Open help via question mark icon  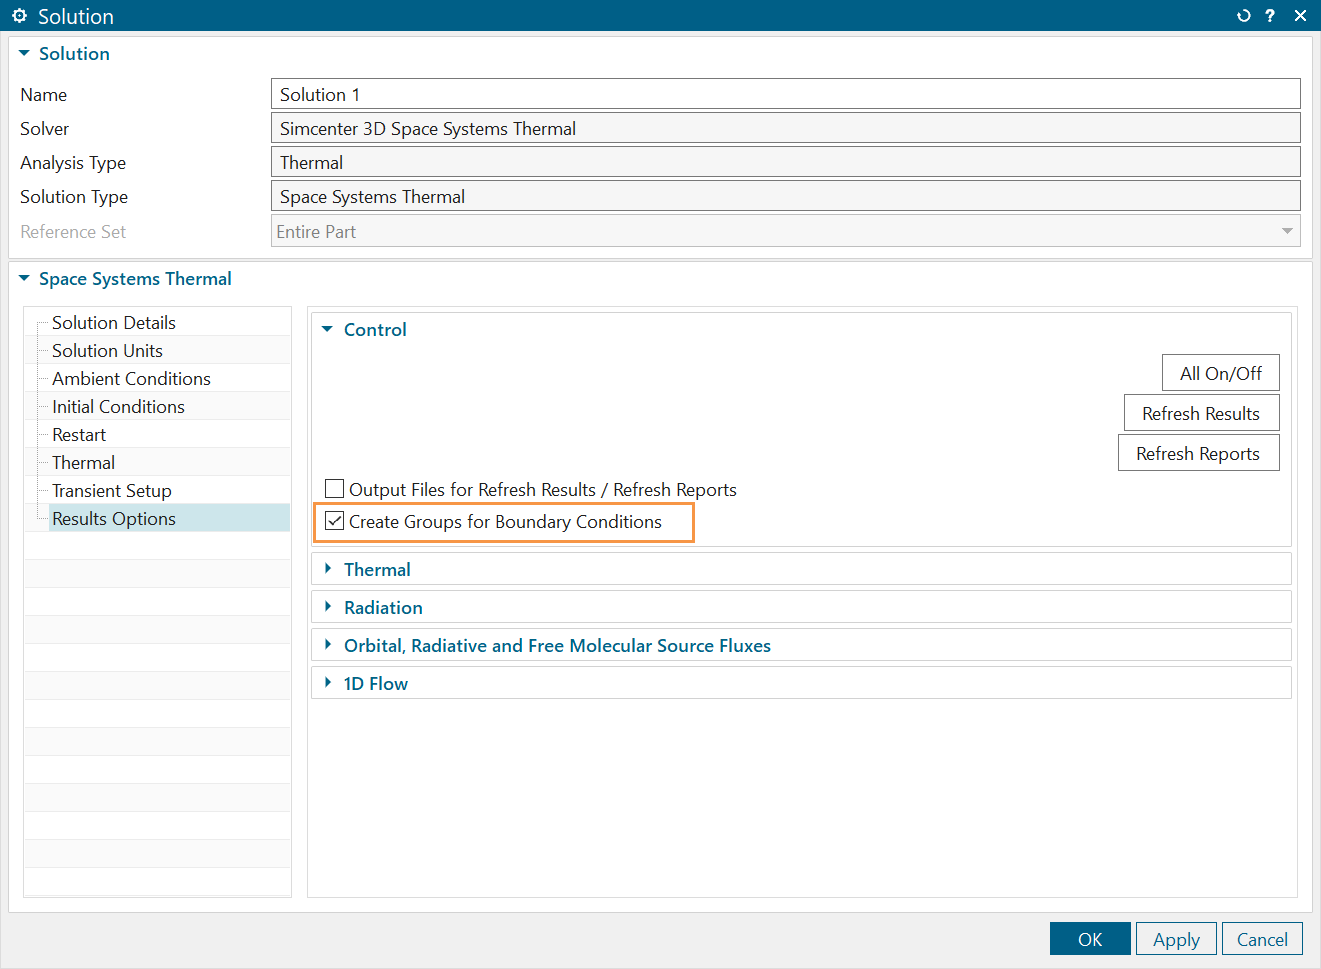click(x=1270, y=16)
